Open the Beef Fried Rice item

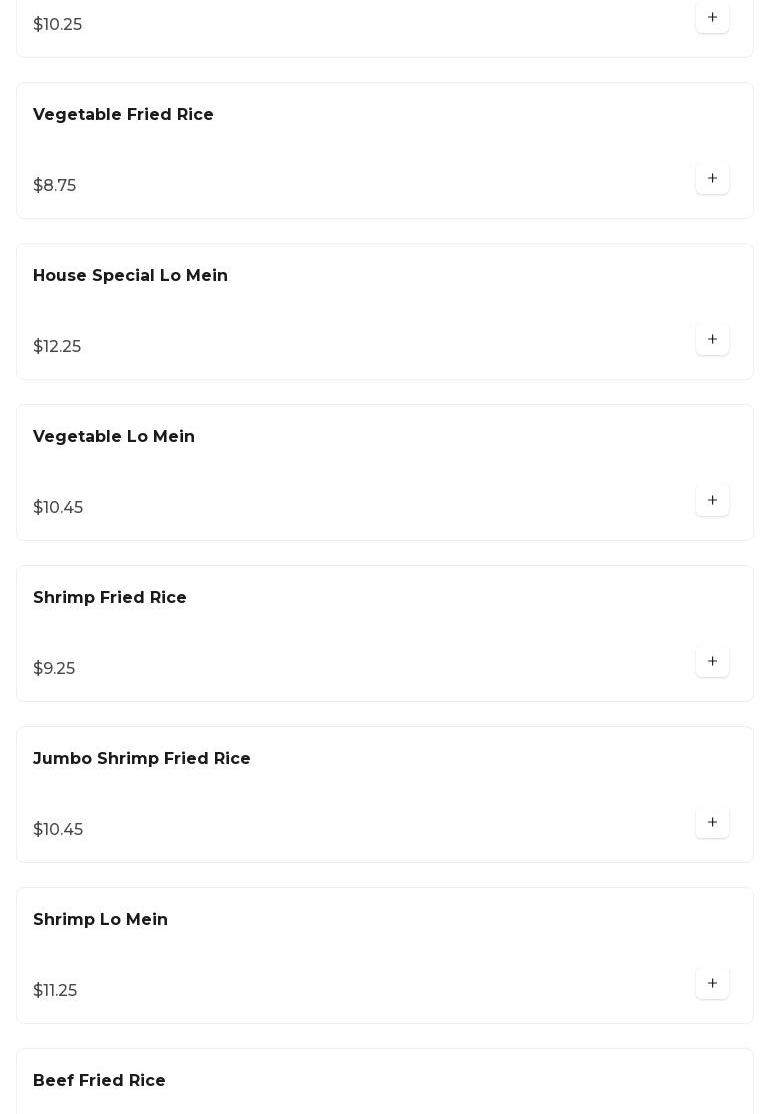[x=99, y=1081]
